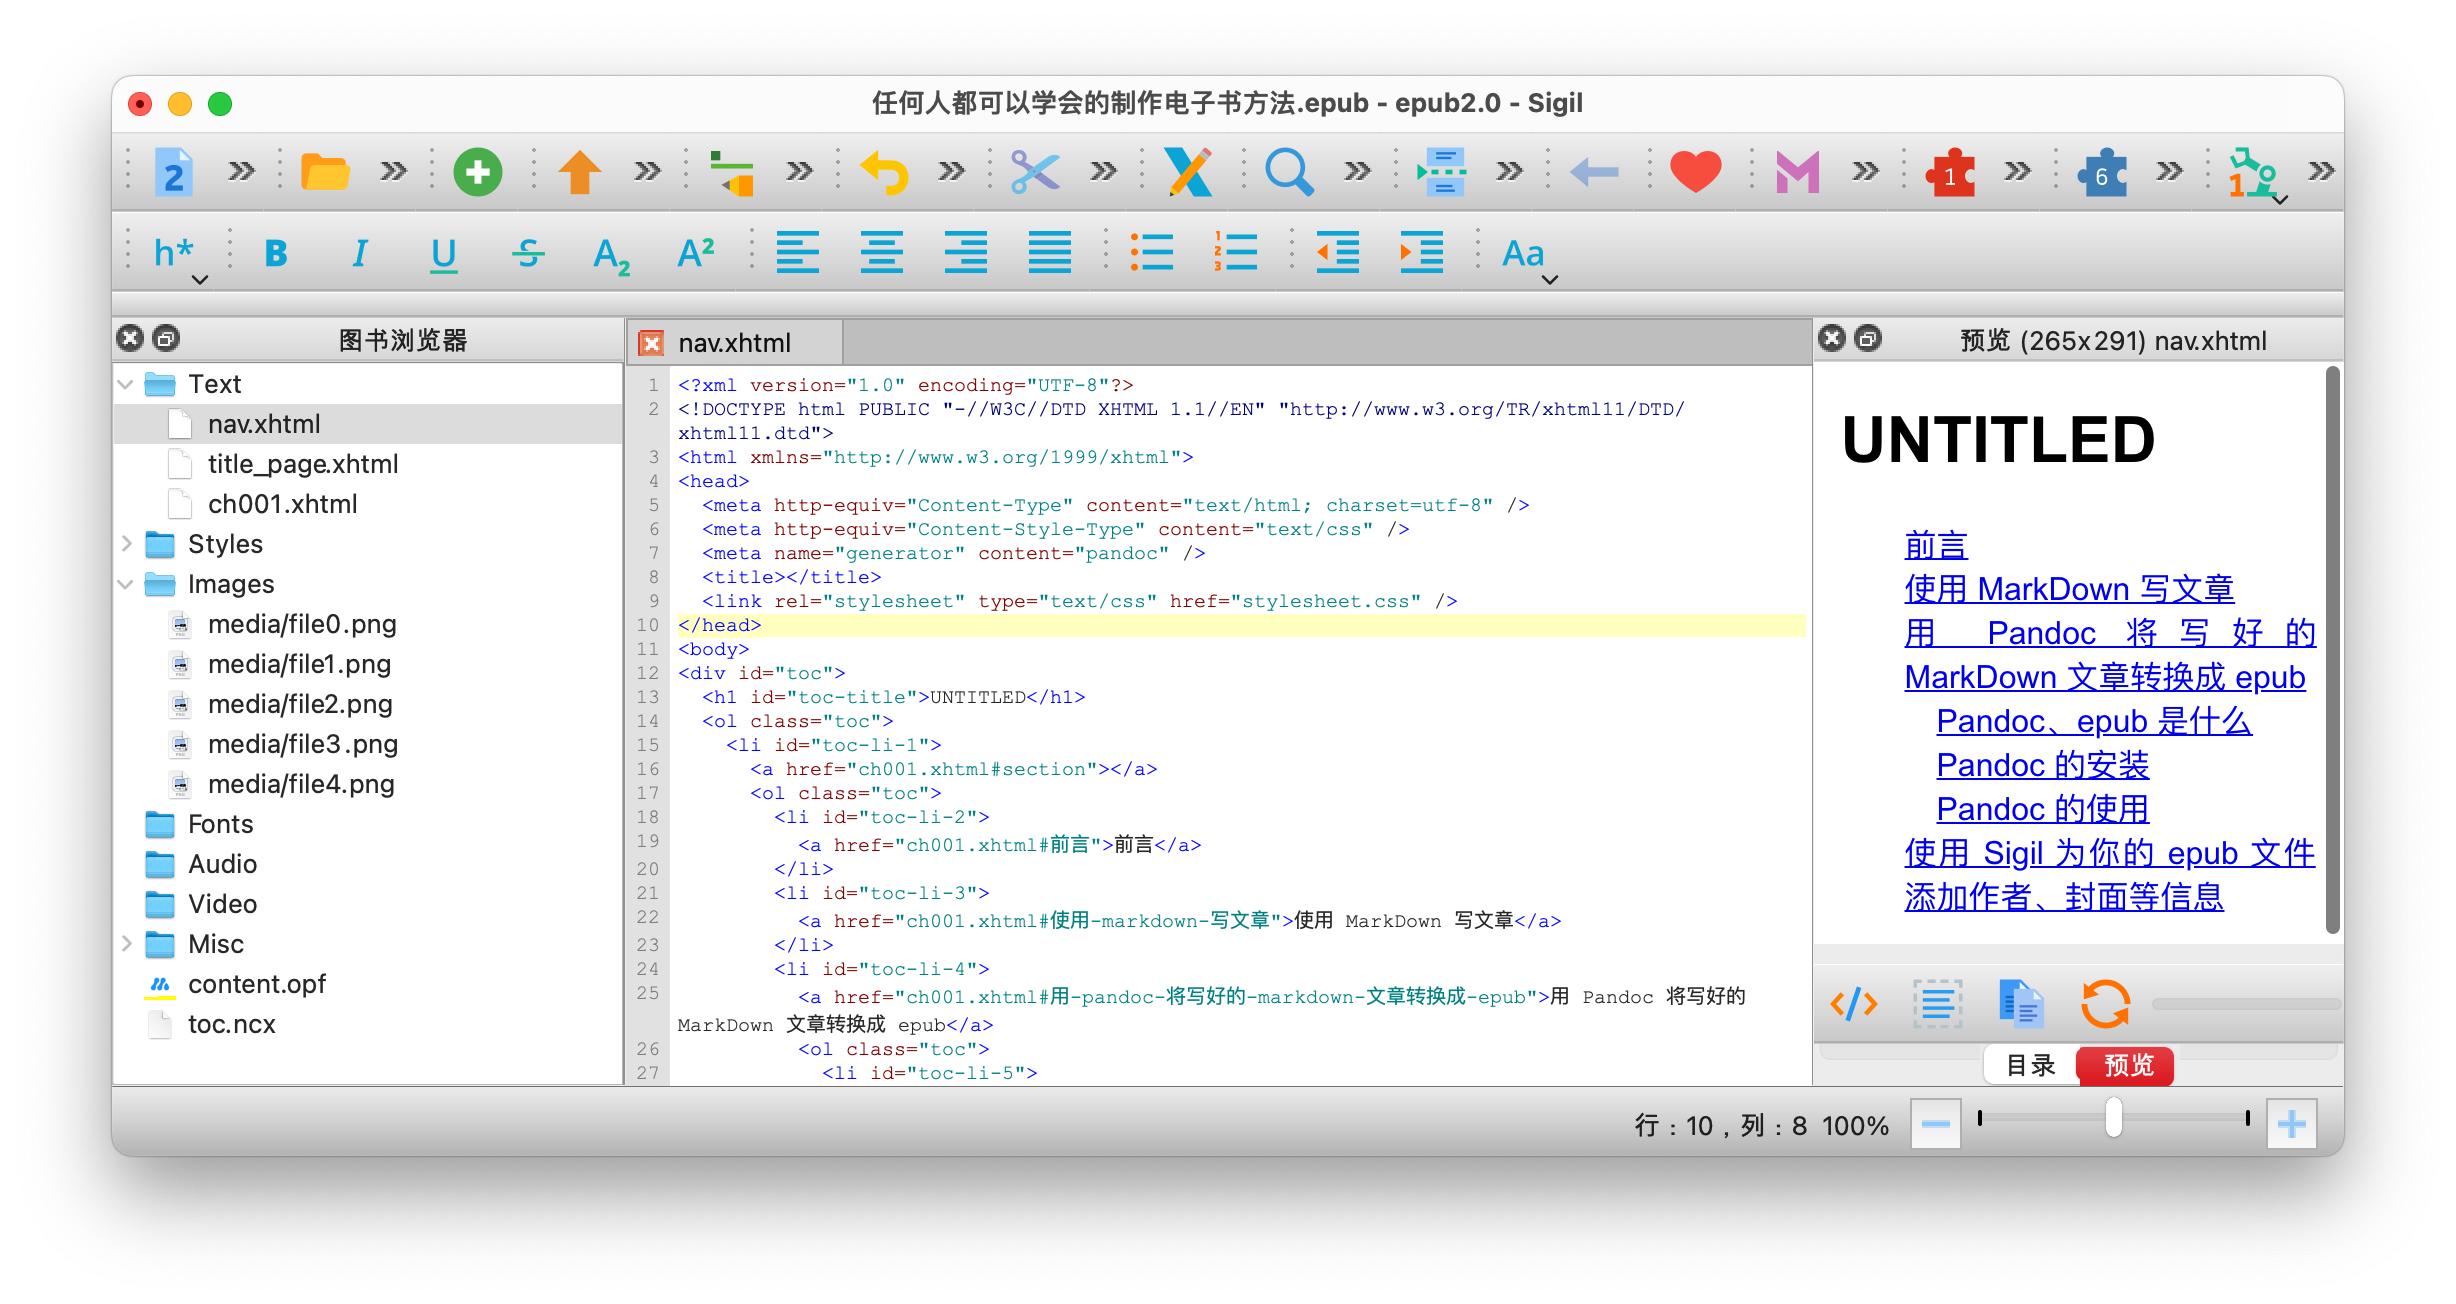
Task: Open Inspector with orange code icon
Action: click(1853, 1003)
